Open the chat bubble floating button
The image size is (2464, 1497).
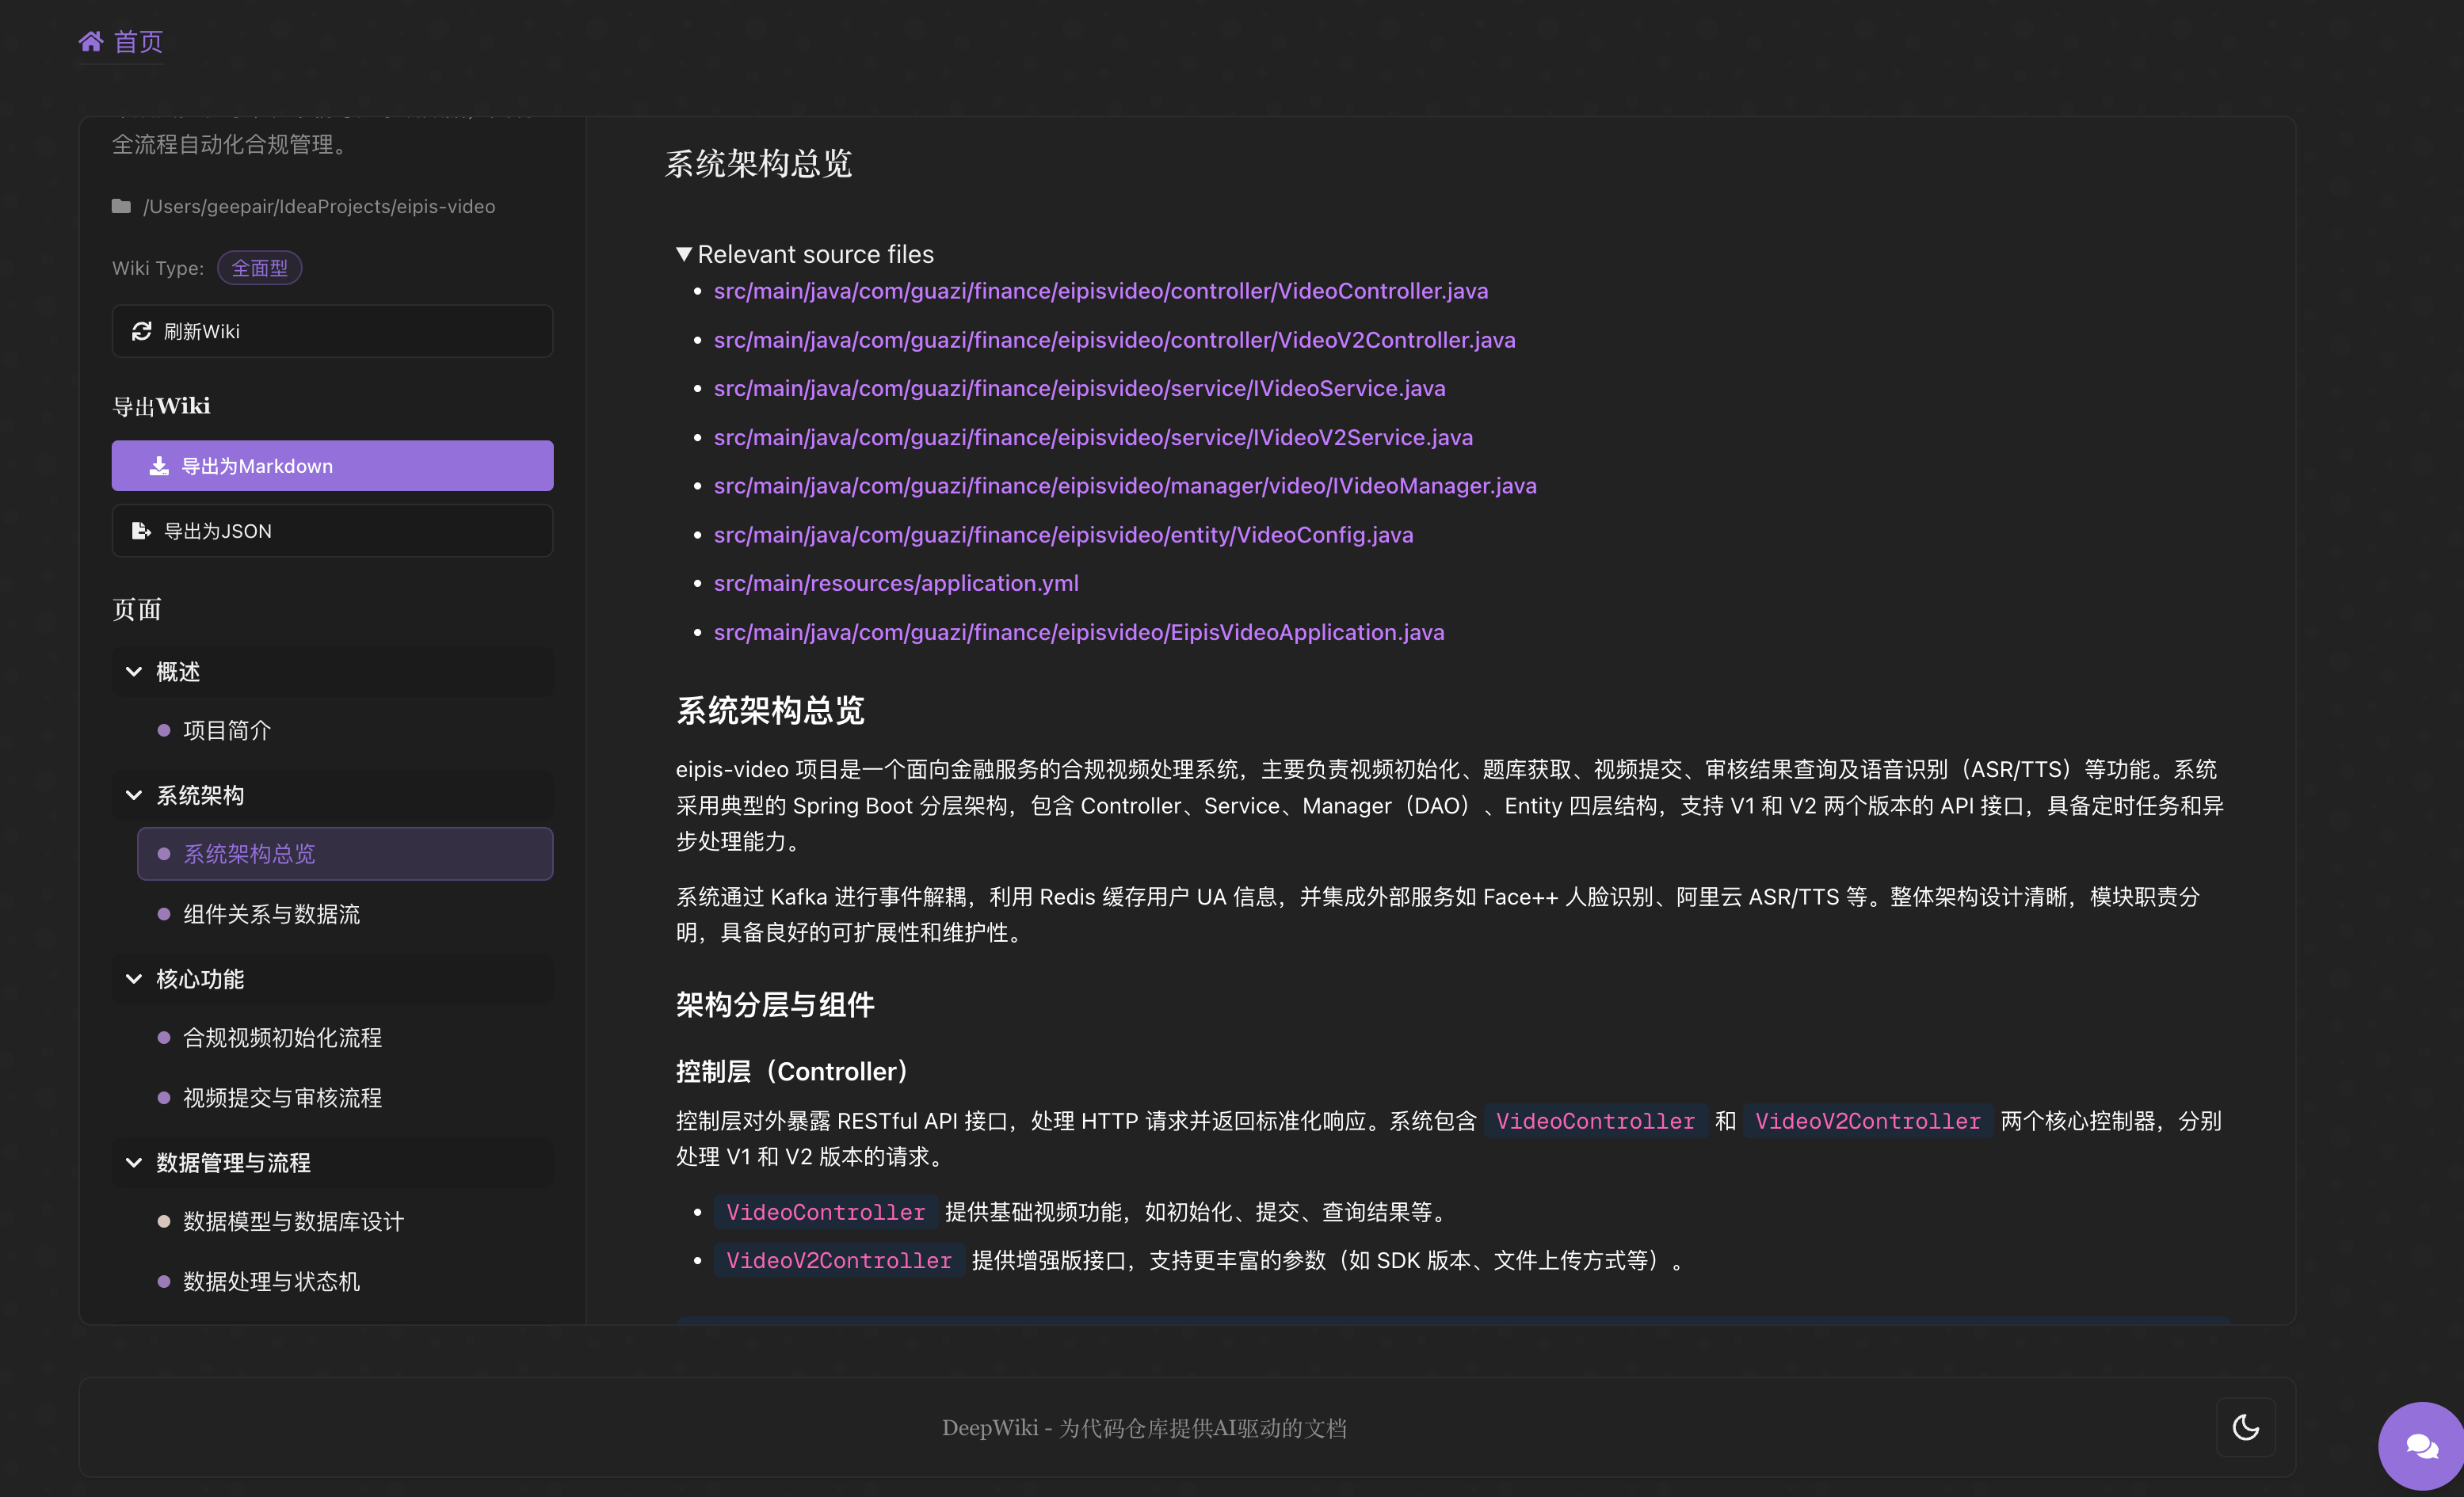2421,1445
